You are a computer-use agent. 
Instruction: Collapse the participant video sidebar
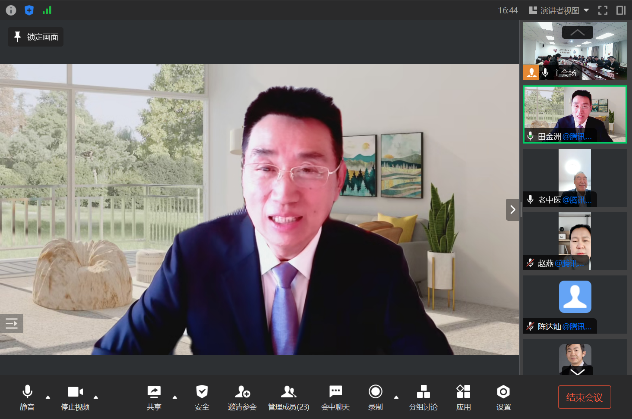click(512, 209)
